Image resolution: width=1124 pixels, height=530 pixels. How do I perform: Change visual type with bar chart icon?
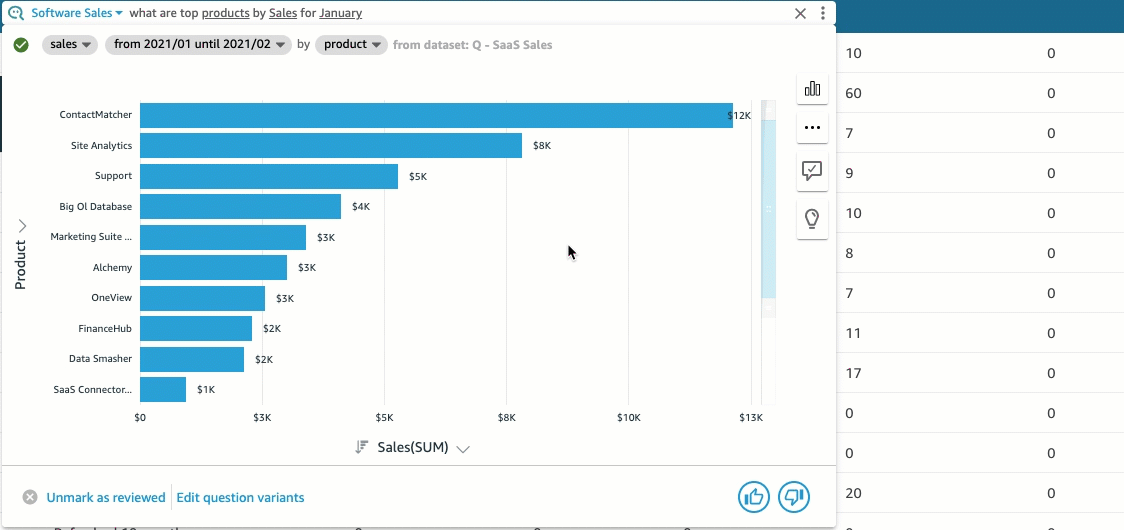[x=812, y=89]
